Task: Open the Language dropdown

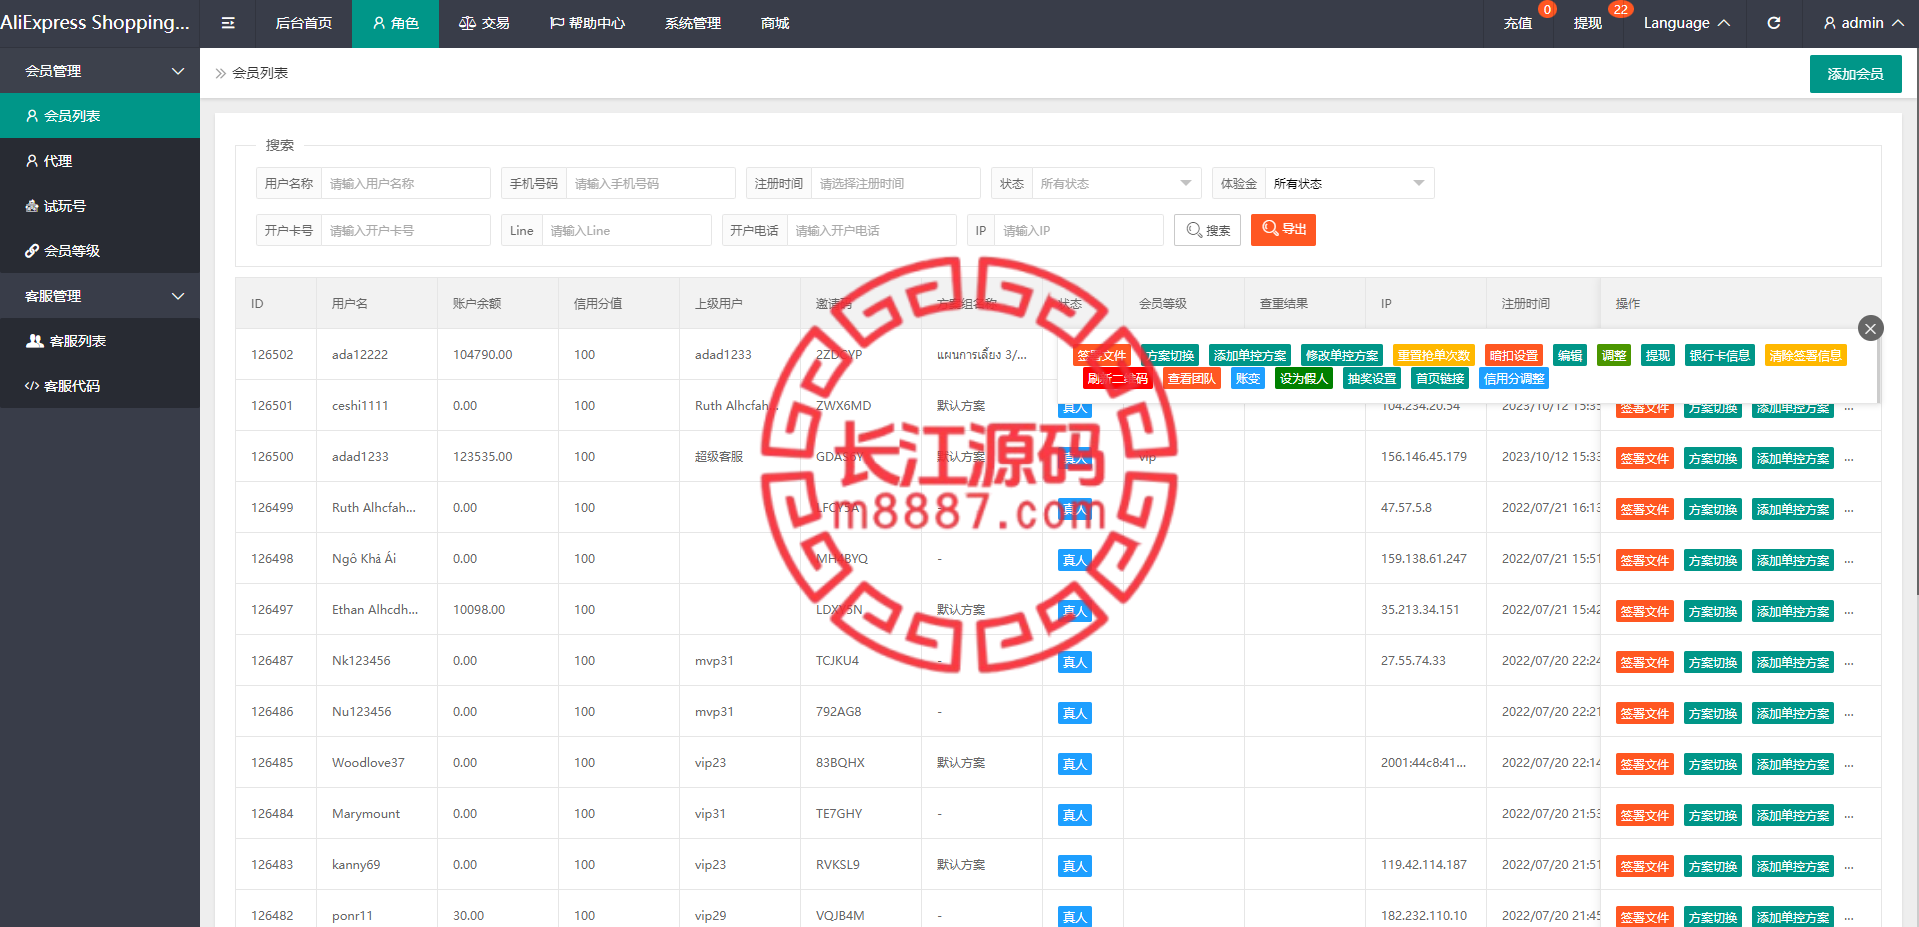Action: (x=1686, y=23)
